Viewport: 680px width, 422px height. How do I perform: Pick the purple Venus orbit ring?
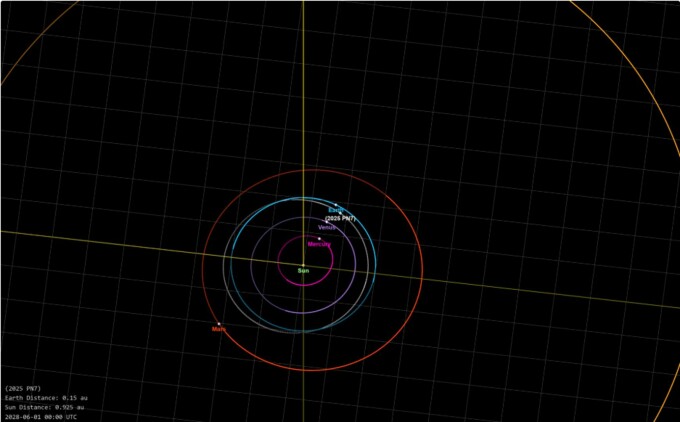pos(355,266)
